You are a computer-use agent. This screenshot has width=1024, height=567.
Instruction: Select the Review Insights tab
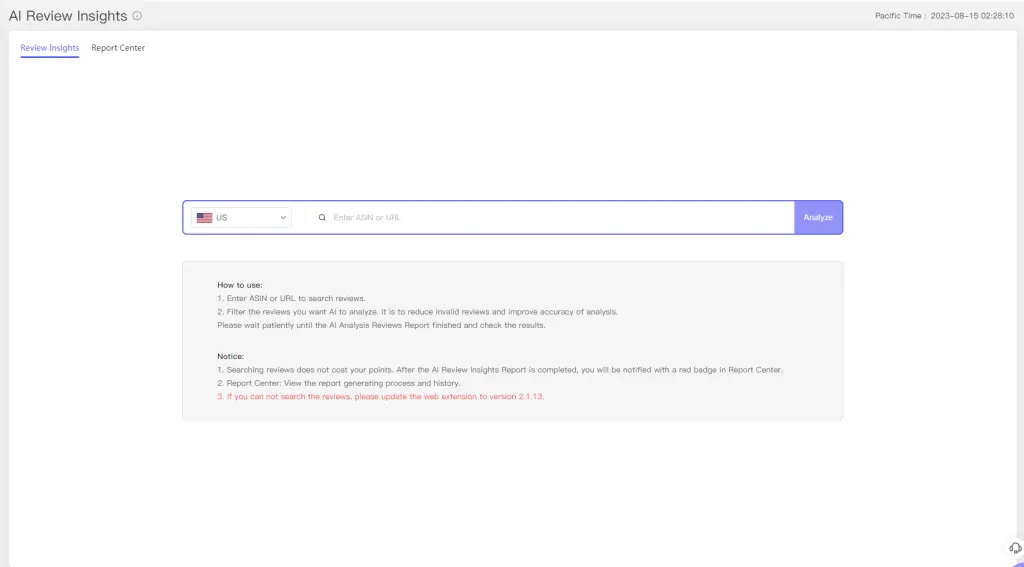(50, 48)
